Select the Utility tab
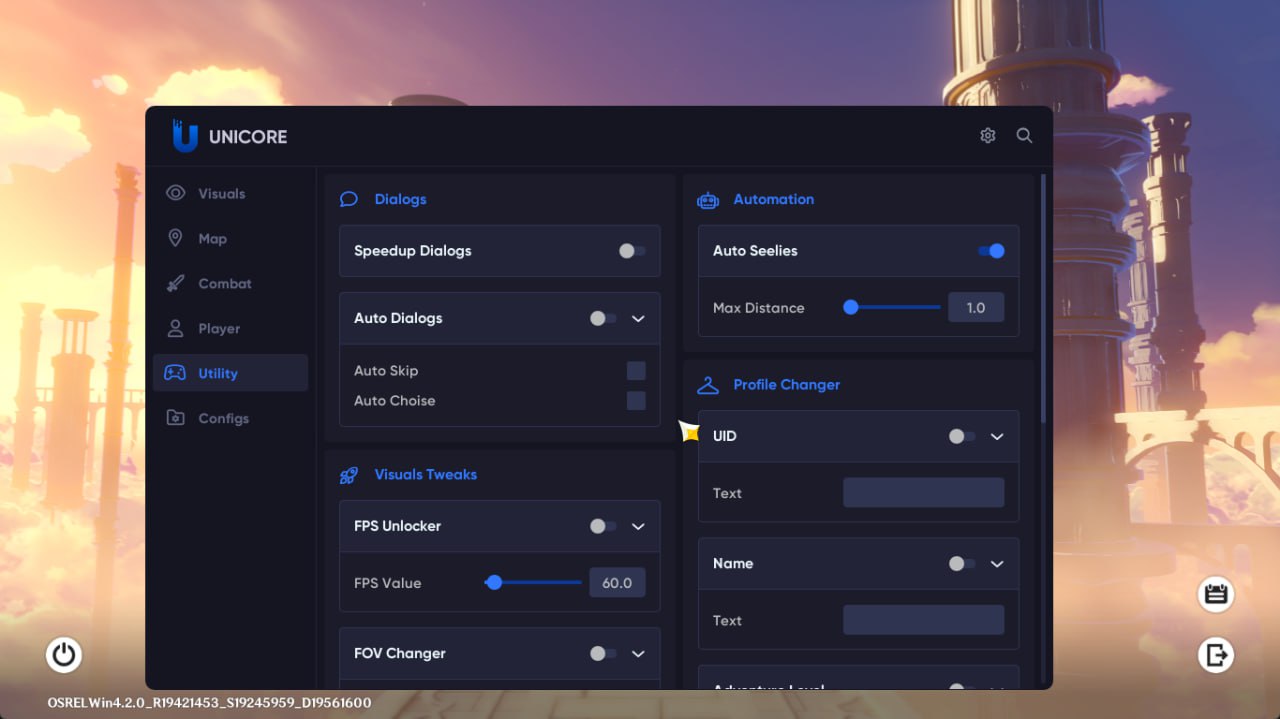Screen dimensions: 1280x719 (x=230, y=373)
